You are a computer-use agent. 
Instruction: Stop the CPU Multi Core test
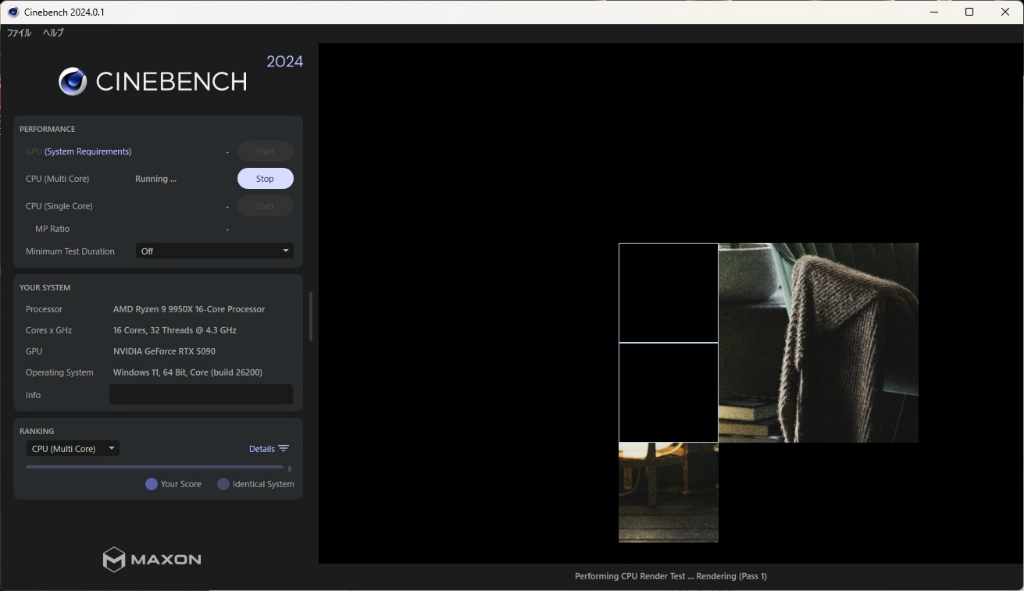265,178
